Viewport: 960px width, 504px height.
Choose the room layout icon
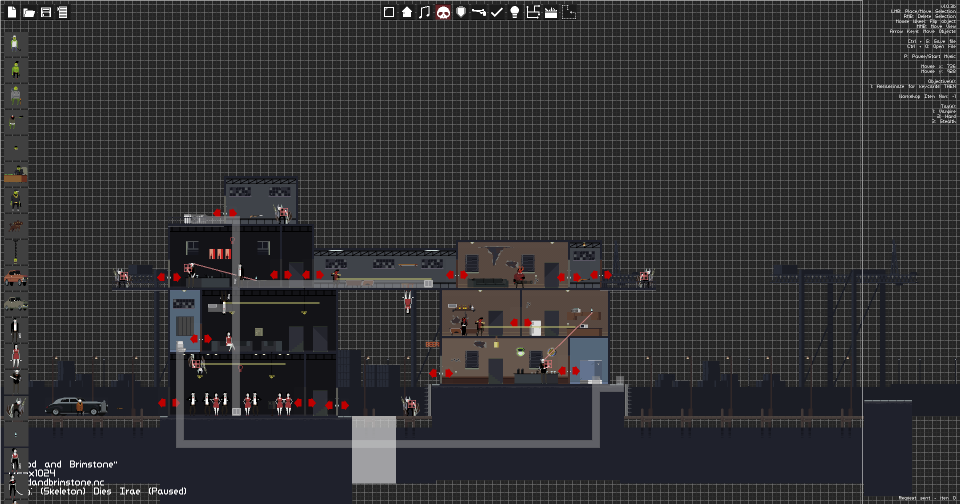533,12
